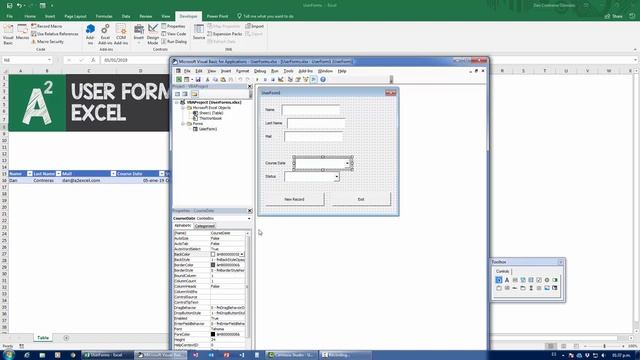This screenshot has height=360, width=640.
Task: Click Expansion Packs in XML group
Action: (x=225, y=34)
